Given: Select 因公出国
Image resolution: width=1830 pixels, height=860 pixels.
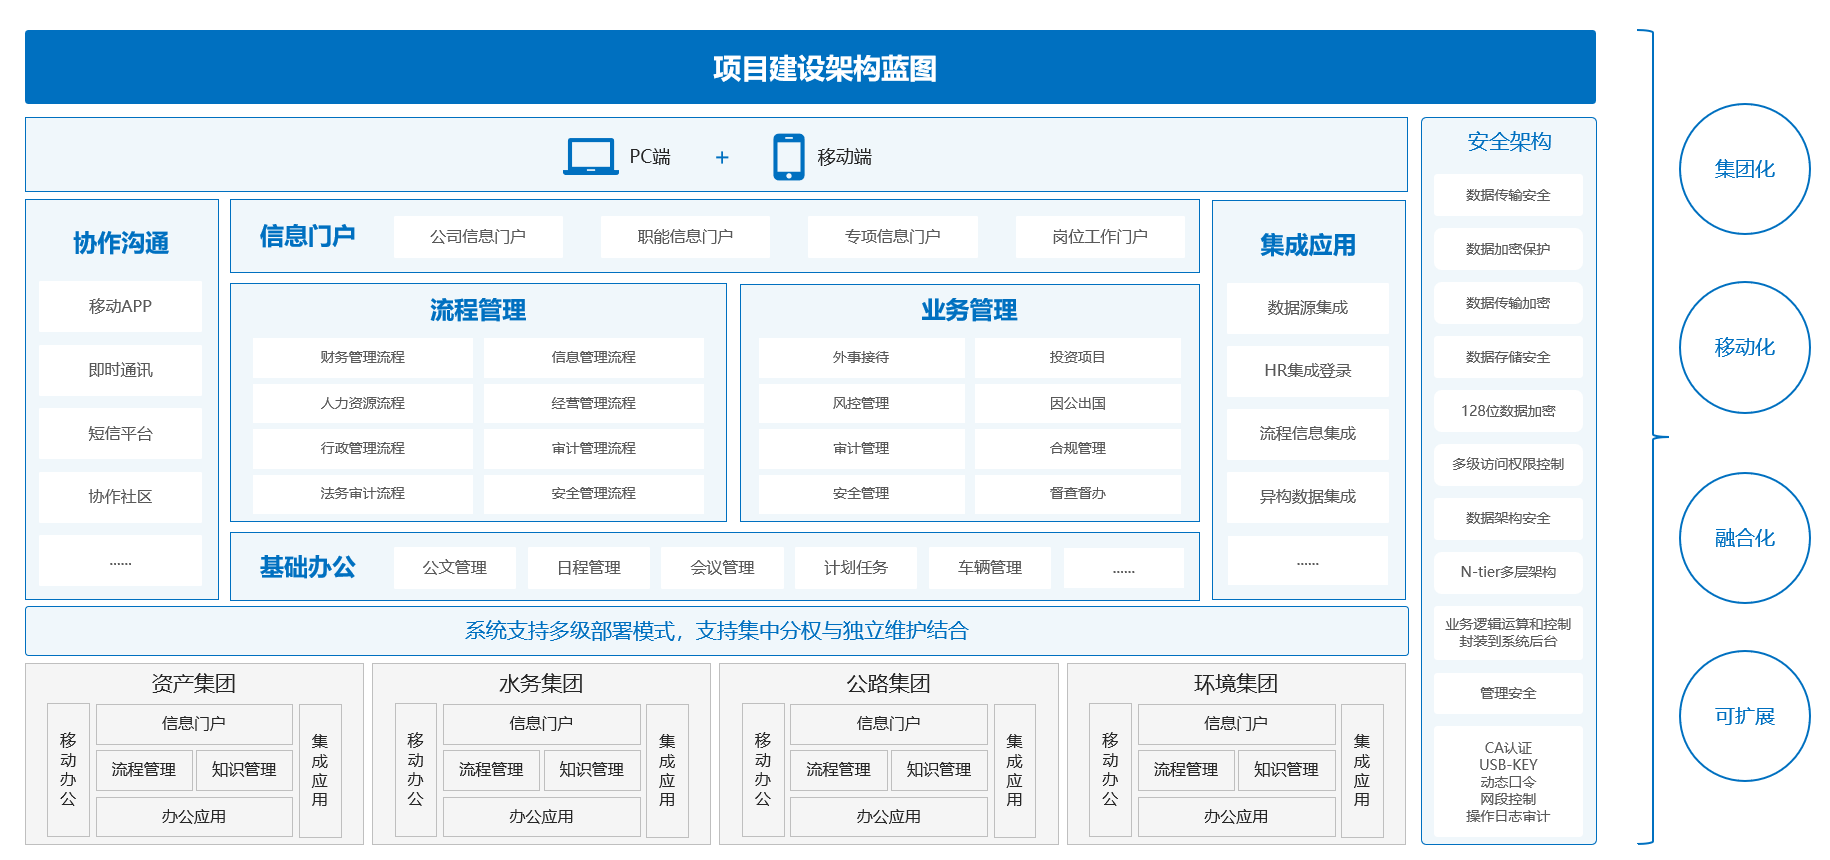Looking at the screenshot, I should coord(1078,403).
